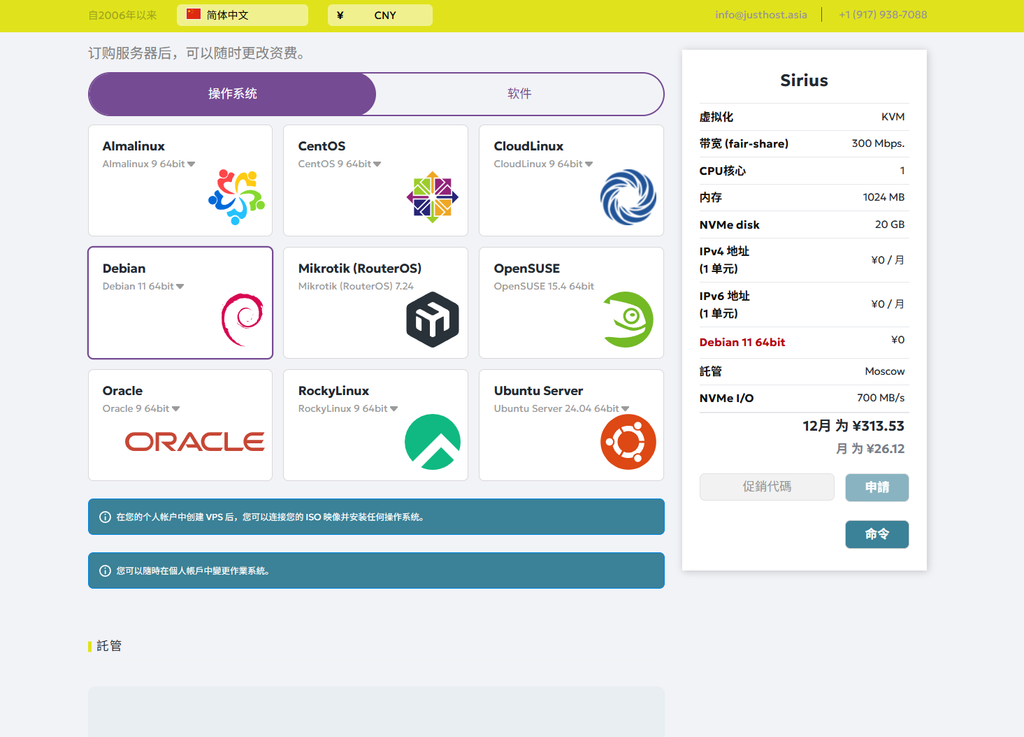Open Ubuntu Server 24.04 version dropdown

click(562, 409)
